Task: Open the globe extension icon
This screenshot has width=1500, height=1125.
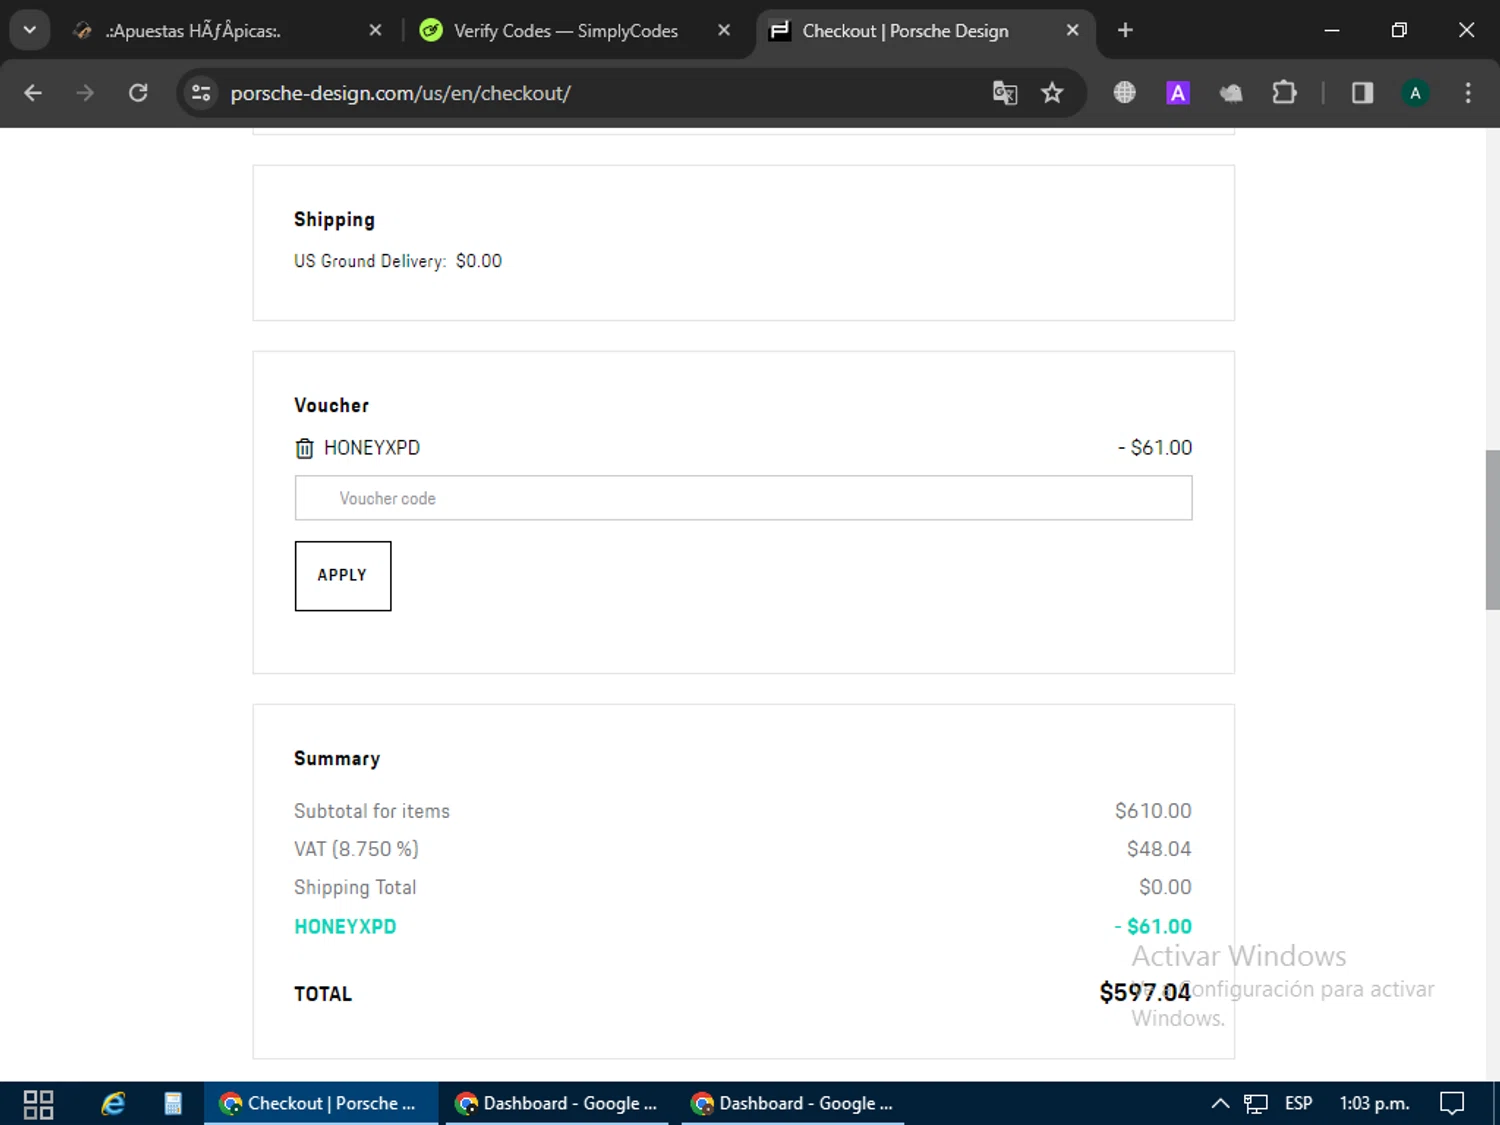Action: (x=1125, y=93)
